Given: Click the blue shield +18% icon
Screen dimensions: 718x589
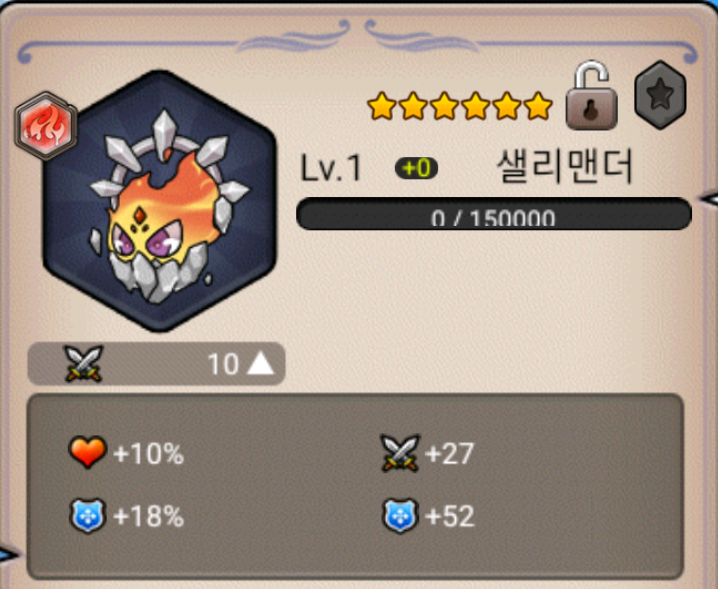Looking at the screenshot, I should click(x=87, y=516).
